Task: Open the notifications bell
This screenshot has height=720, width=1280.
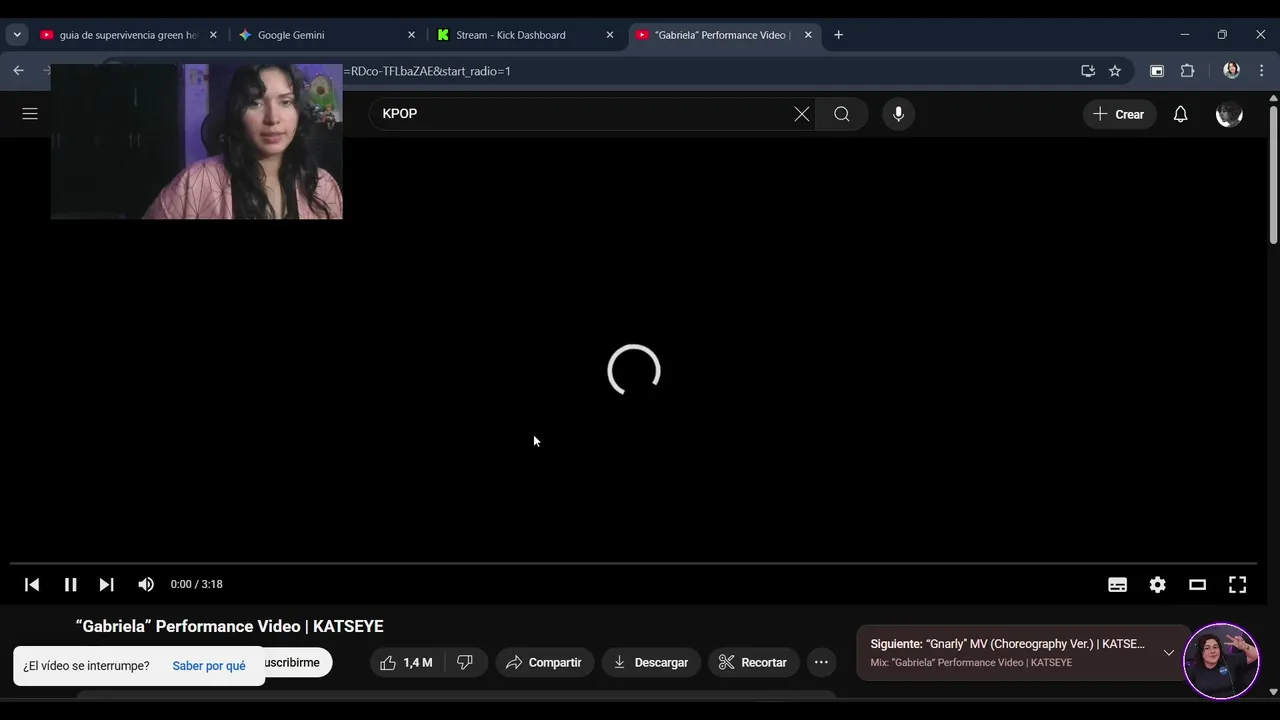Action: click(x=1180, y=114)
